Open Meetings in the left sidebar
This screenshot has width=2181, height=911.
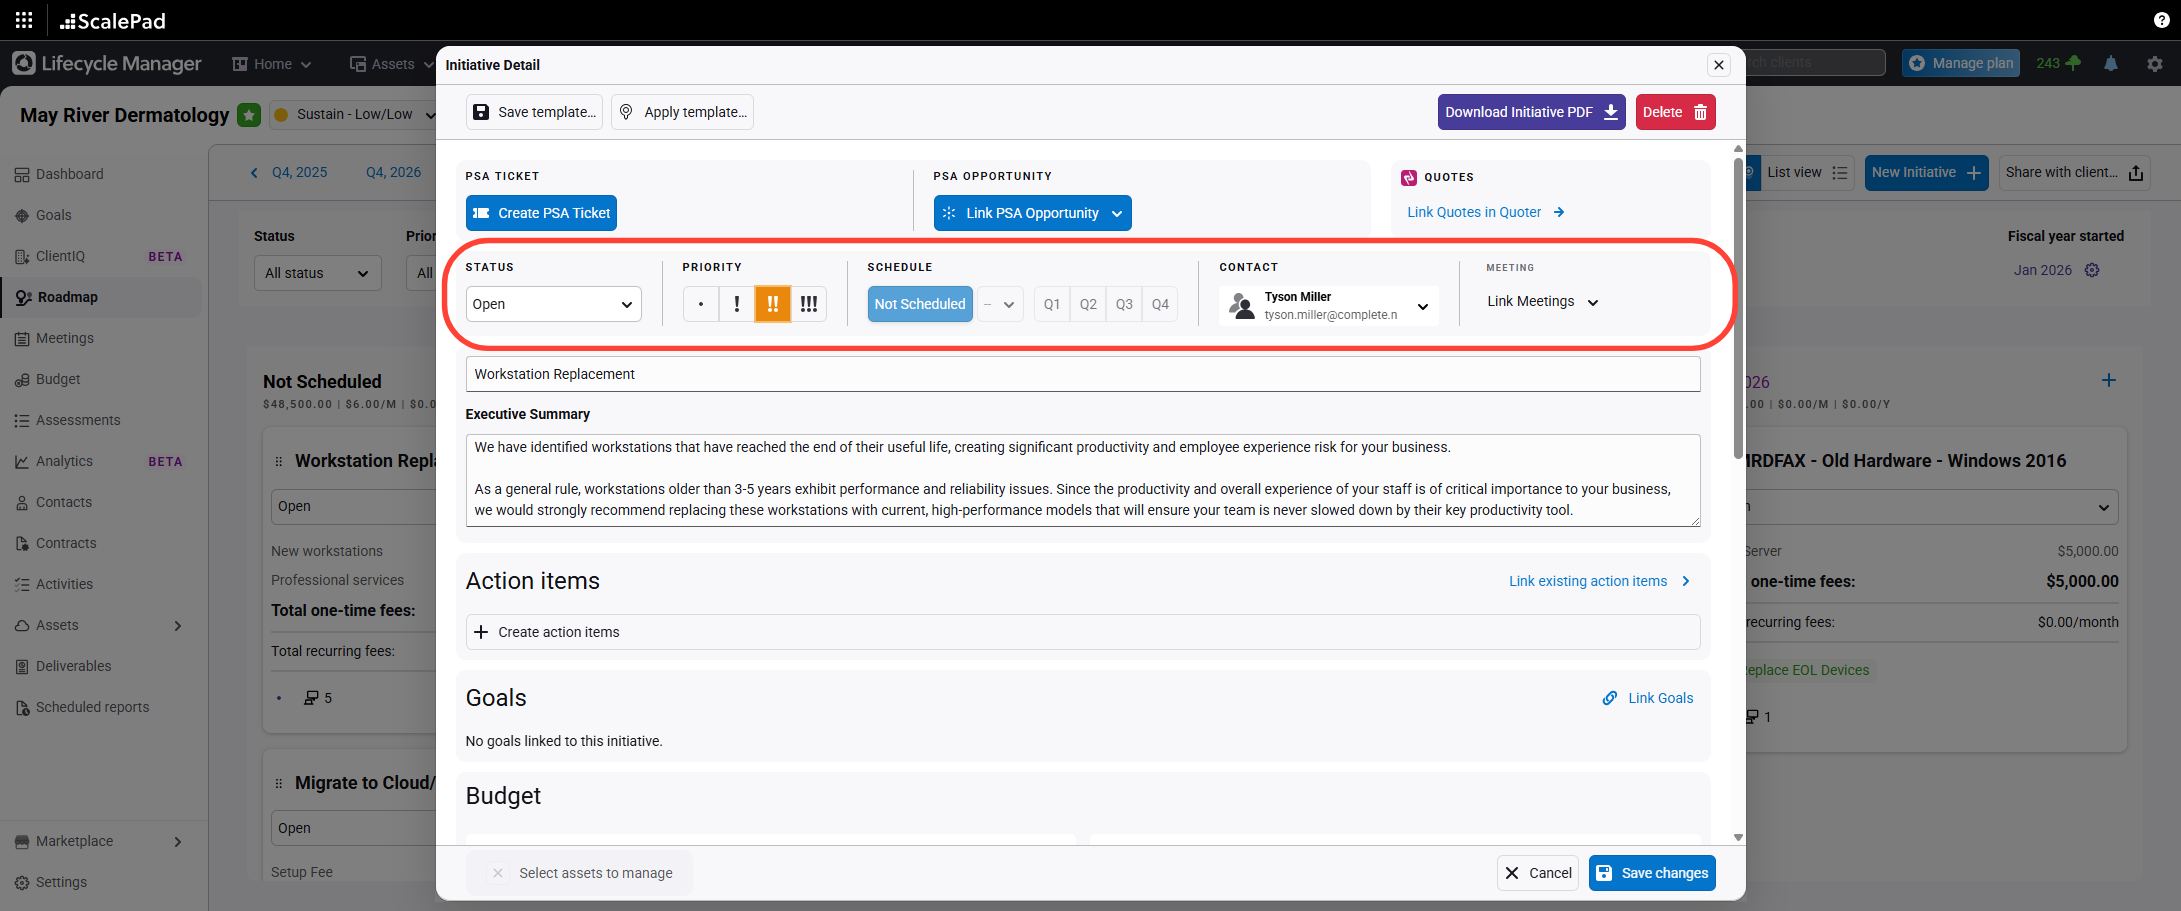click(65, 338)
